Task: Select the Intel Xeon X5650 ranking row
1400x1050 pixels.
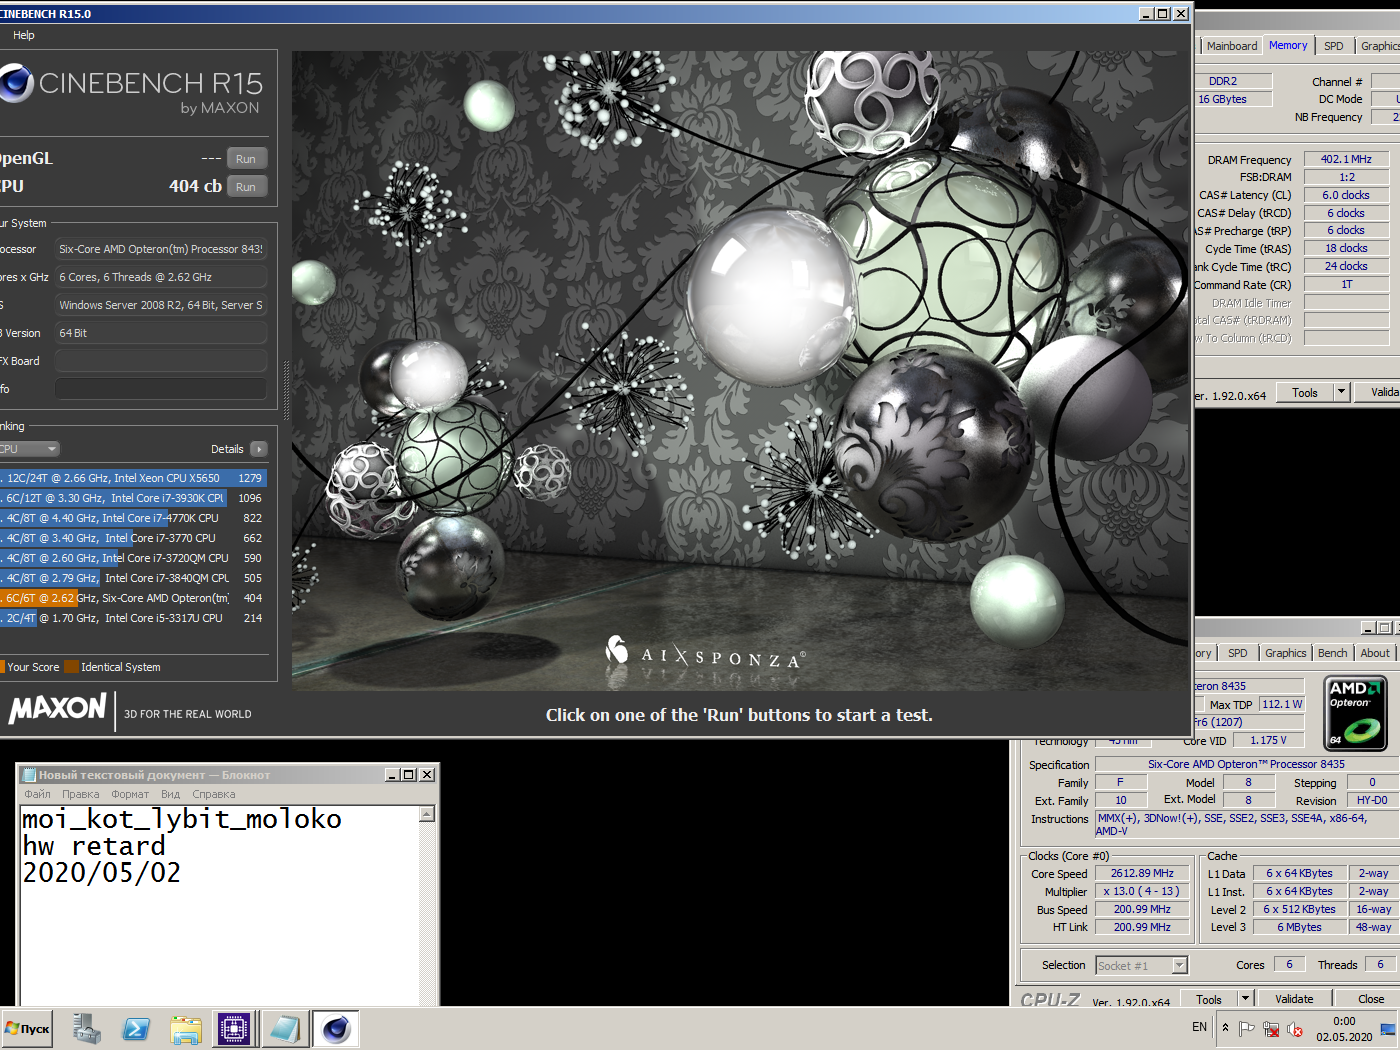Action: (133, 478)
